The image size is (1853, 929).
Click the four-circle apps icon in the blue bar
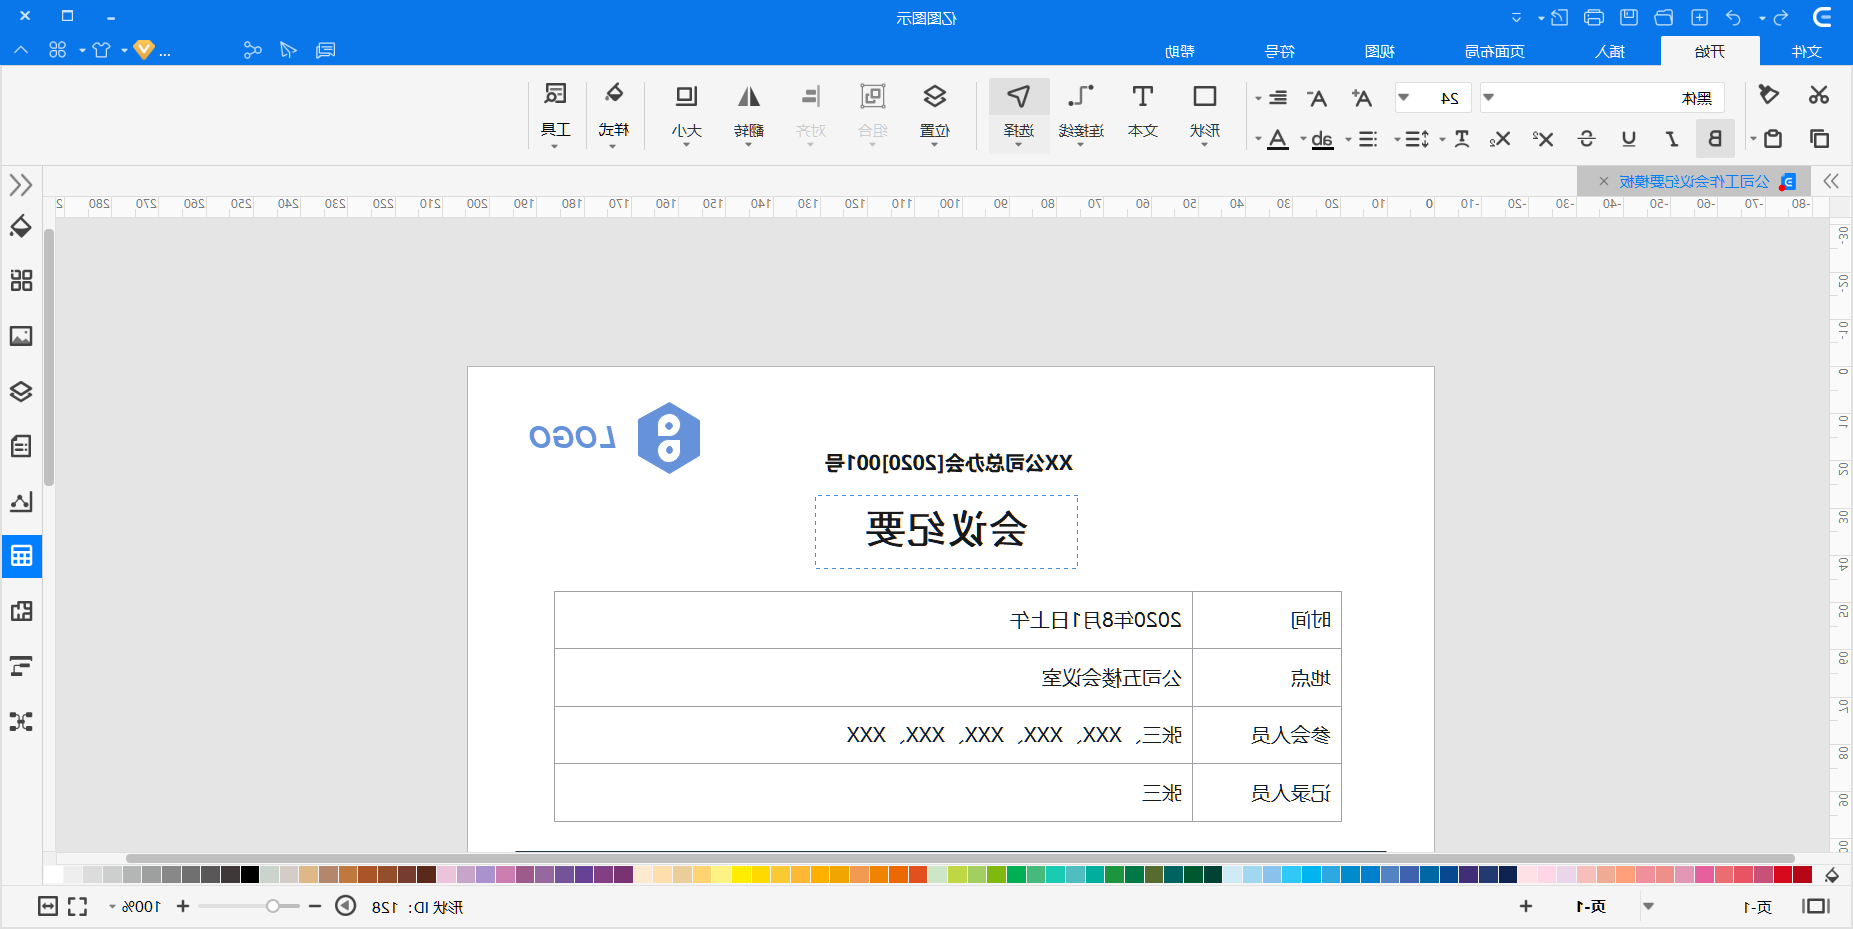[58, 50]
